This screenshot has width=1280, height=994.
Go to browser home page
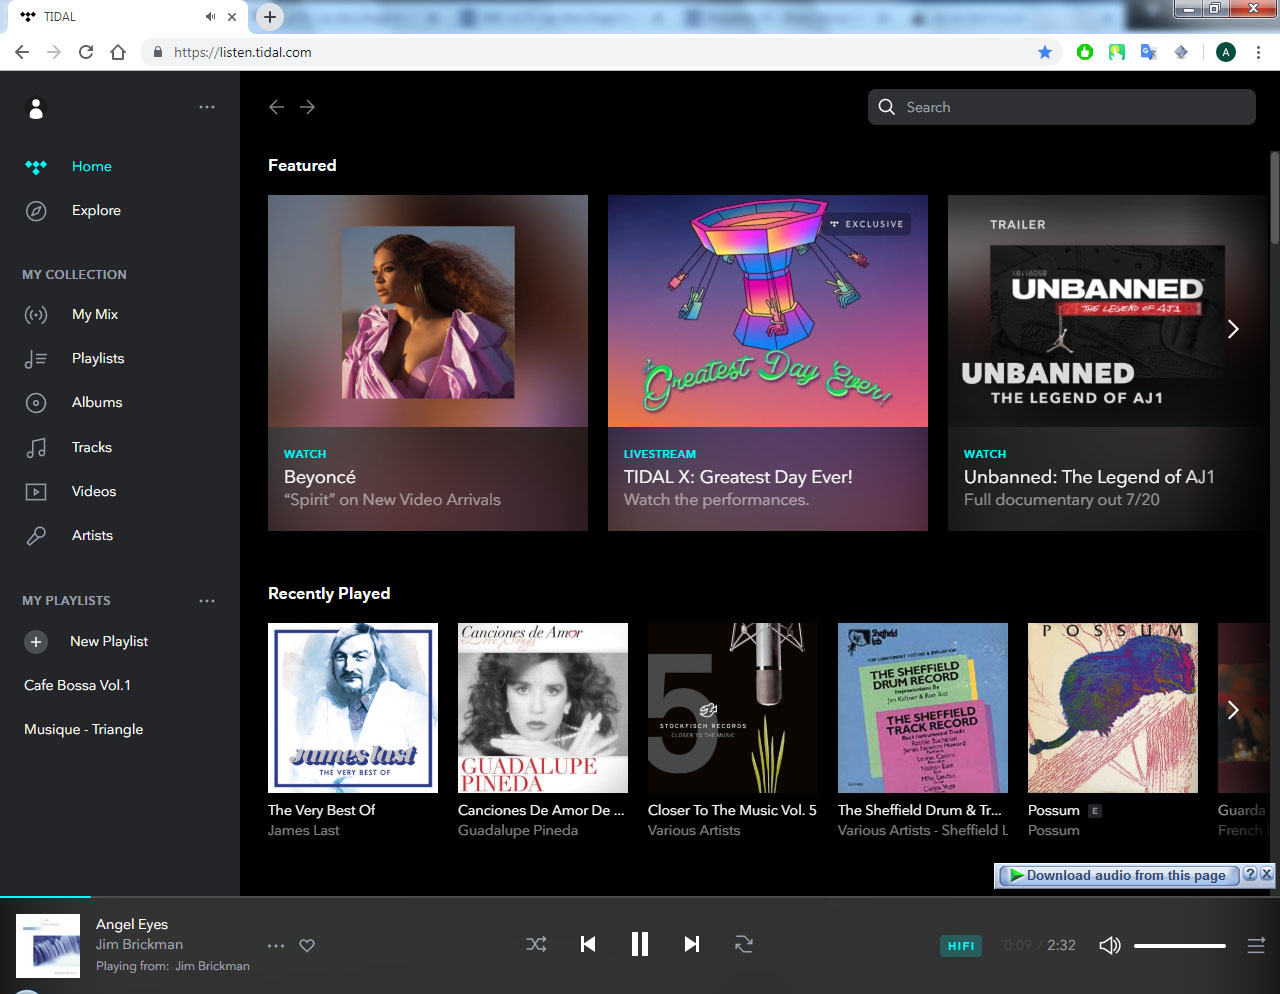[118, 52]
